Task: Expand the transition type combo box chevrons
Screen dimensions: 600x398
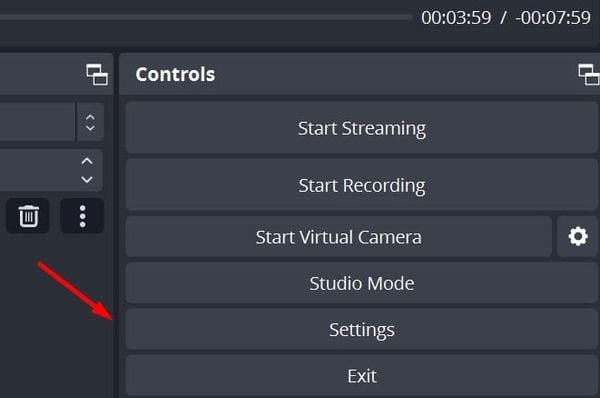Action: pyautogui.click(x=90, y=122)
